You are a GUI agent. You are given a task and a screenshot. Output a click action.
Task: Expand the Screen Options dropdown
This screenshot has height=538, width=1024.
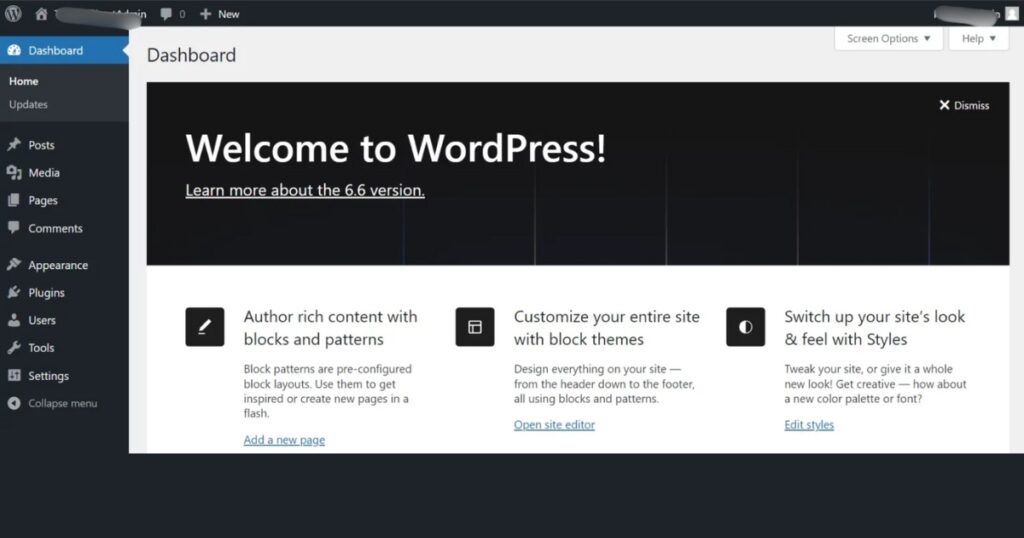pos(888,39)
